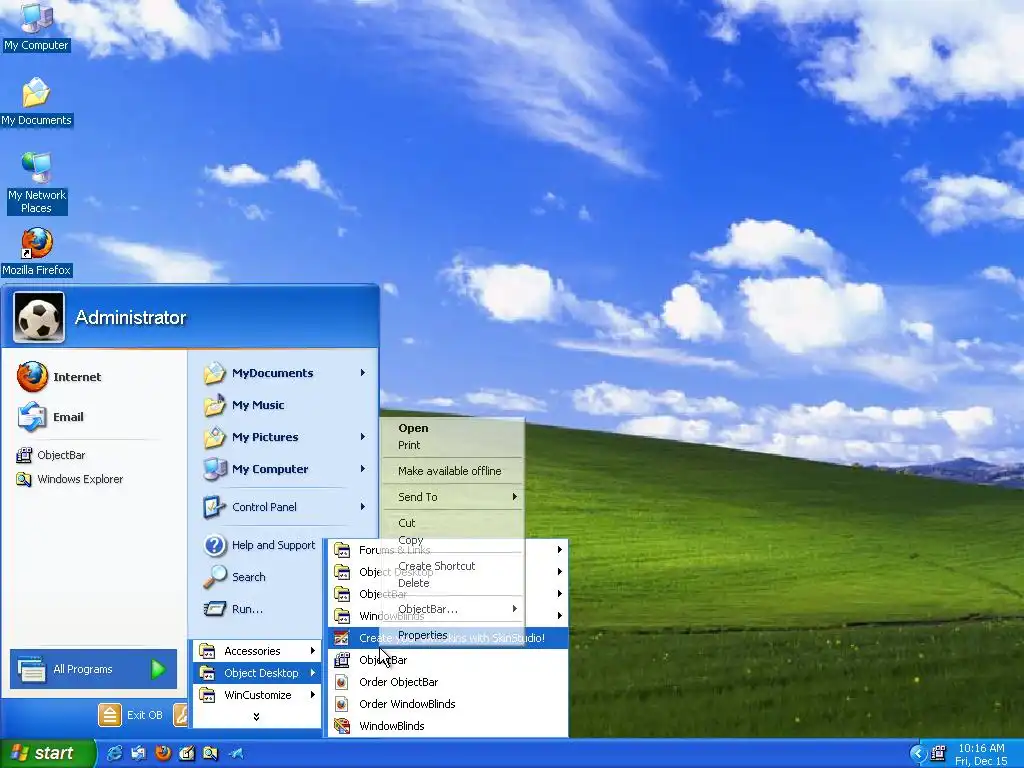Image resolution: width=1024 pixels, height=768 pixels.
Task: Show more programs with the double chevron
Action: pos(257,716)
